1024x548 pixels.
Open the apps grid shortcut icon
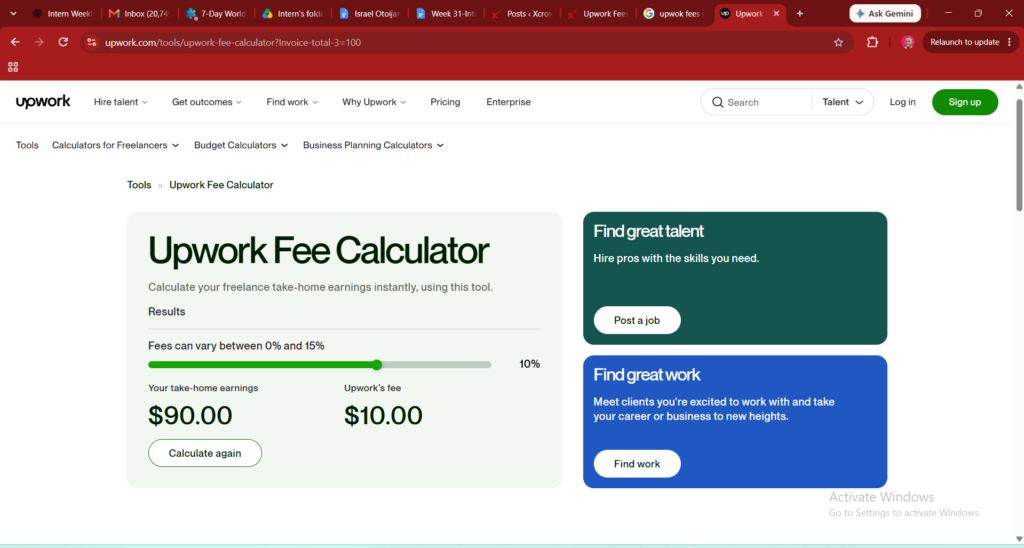[x=13, y=67]
